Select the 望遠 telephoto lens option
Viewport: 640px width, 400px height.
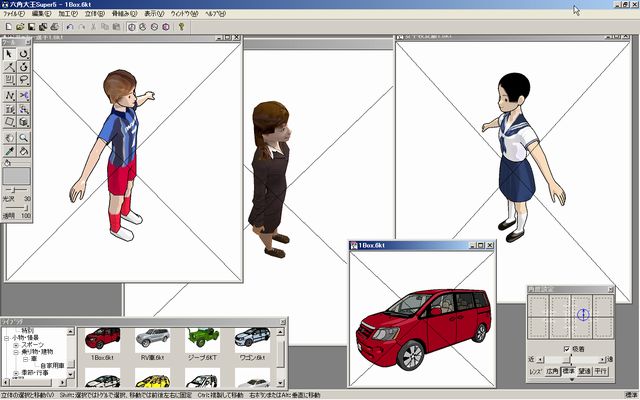585,370
